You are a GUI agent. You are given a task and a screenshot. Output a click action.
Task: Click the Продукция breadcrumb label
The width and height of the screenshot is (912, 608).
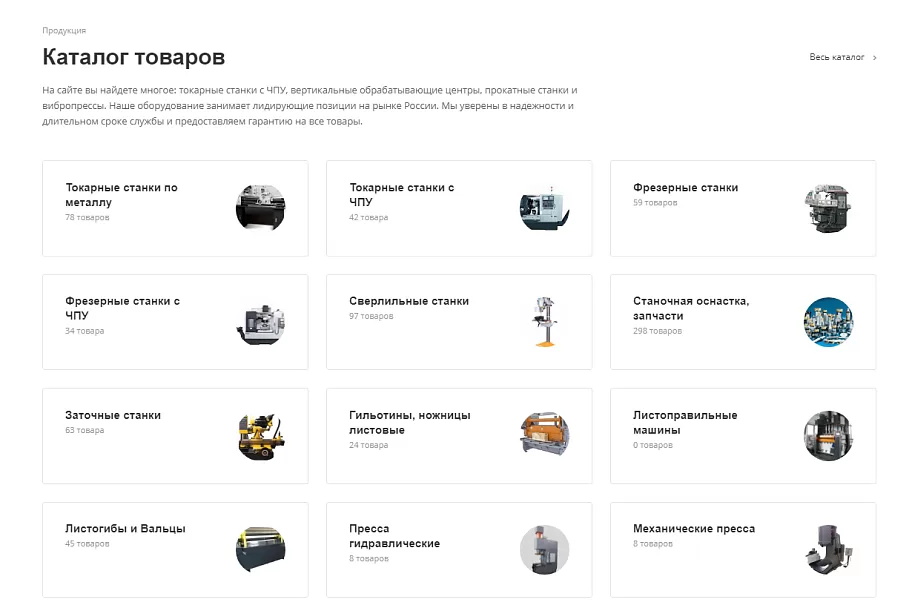(64, 30)
